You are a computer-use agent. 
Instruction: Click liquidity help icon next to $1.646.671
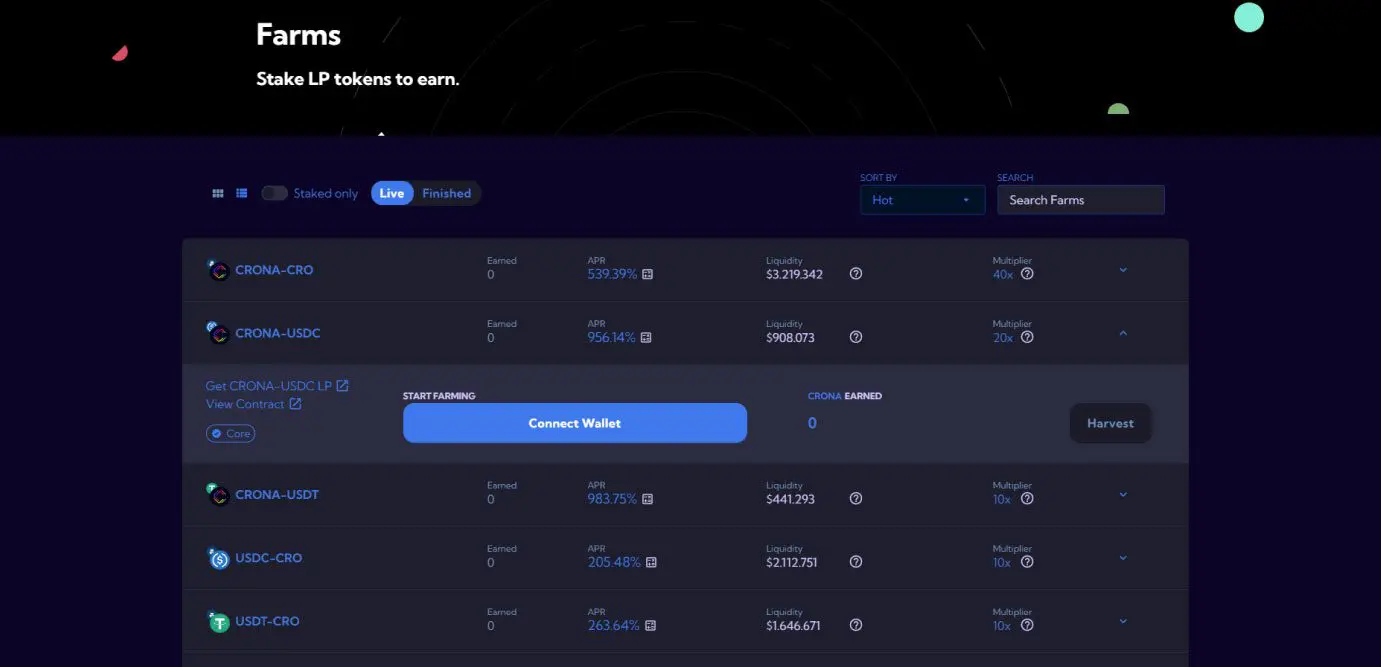(856, 625)
